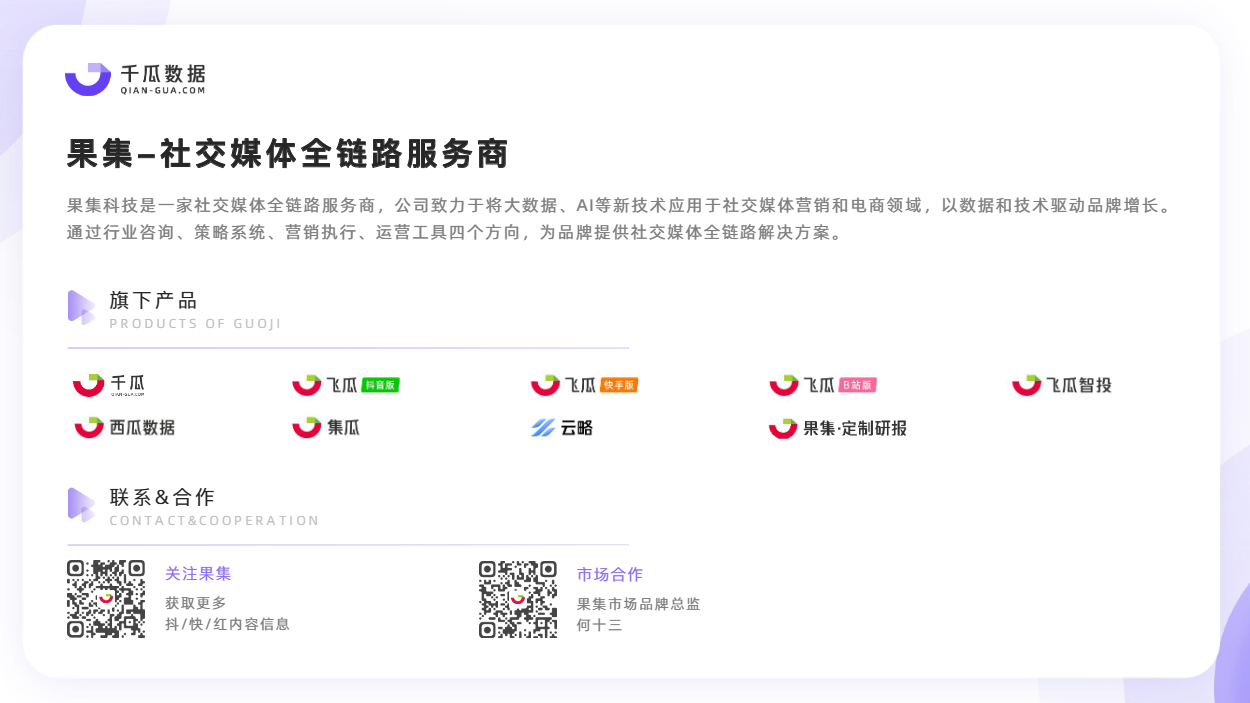
Task: Click the main title 果集–社交媒体全链路服务商
Action: click(x=288, y=154)
